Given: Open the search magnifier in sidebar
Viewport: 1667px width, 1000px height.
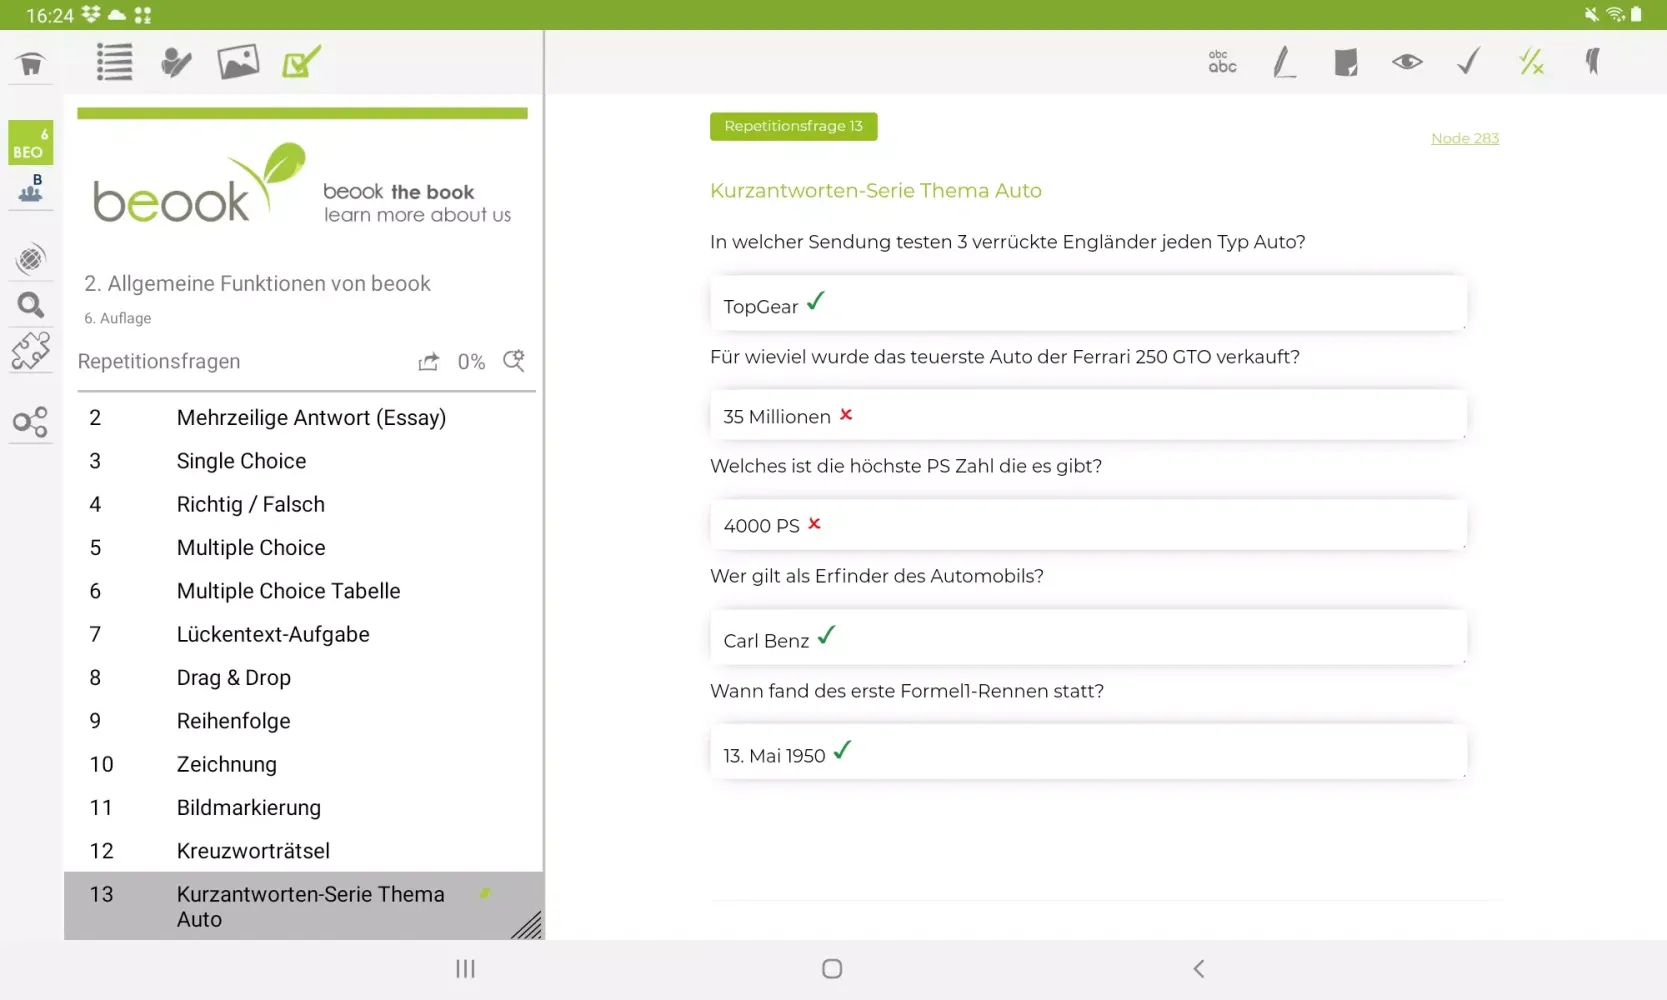Looking at the screenshot, I should (31, 305).
